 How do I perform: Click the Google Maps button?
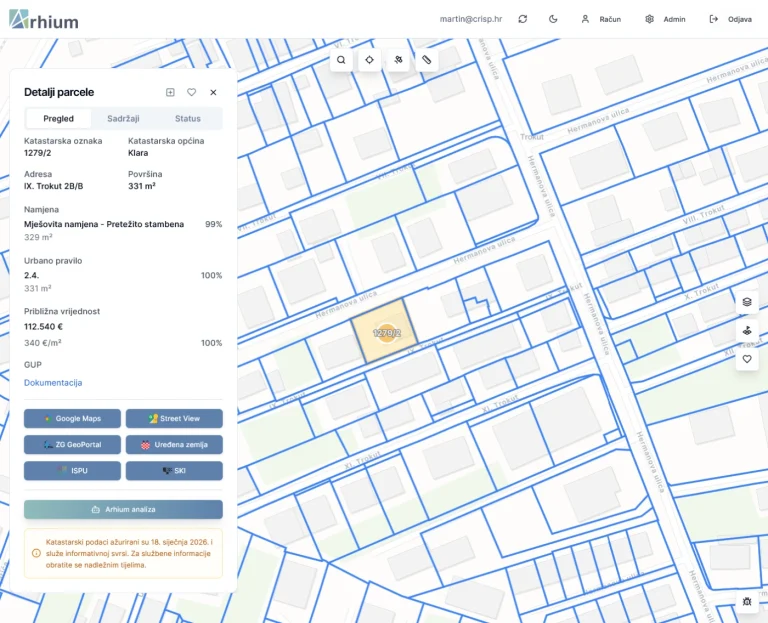click(x=72, y=418)
